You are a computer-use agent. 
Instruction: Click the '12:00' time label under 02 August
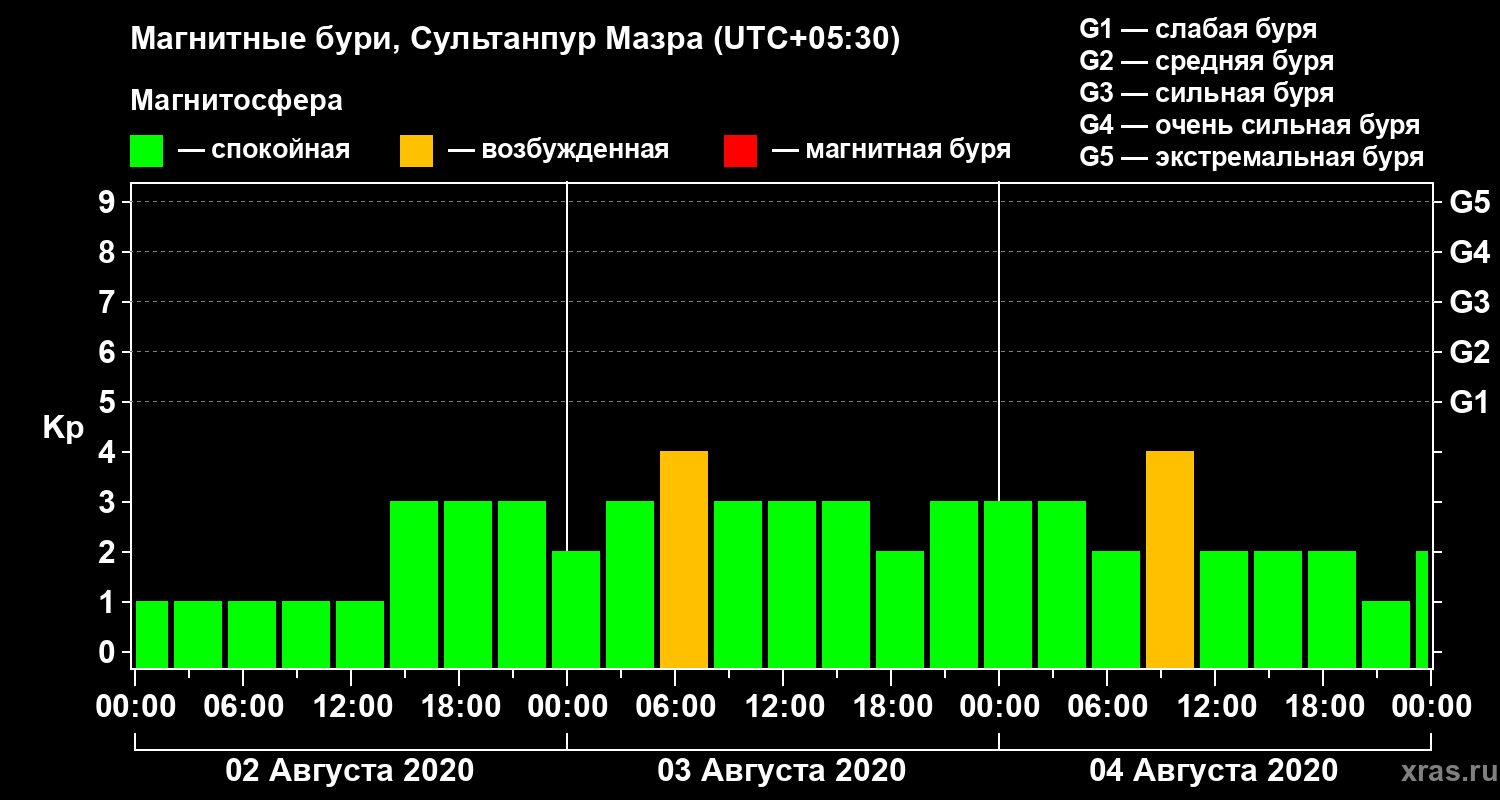click(351, 707)
